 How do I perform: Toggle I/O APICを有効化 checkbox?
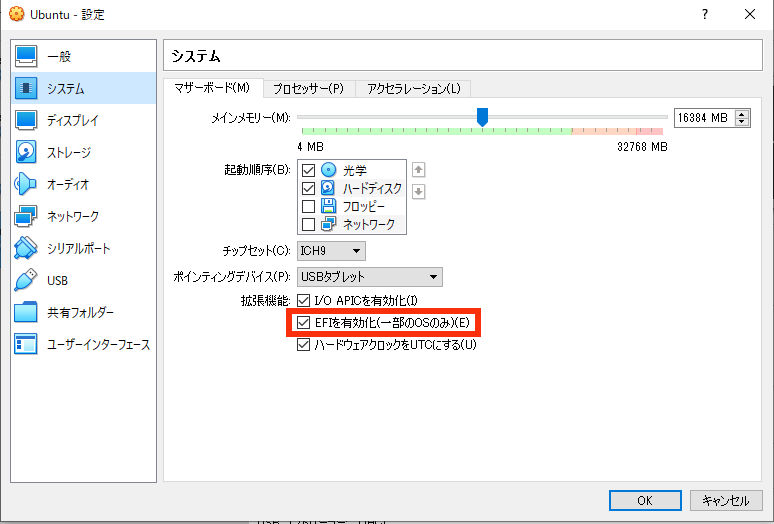coord(303,300)
